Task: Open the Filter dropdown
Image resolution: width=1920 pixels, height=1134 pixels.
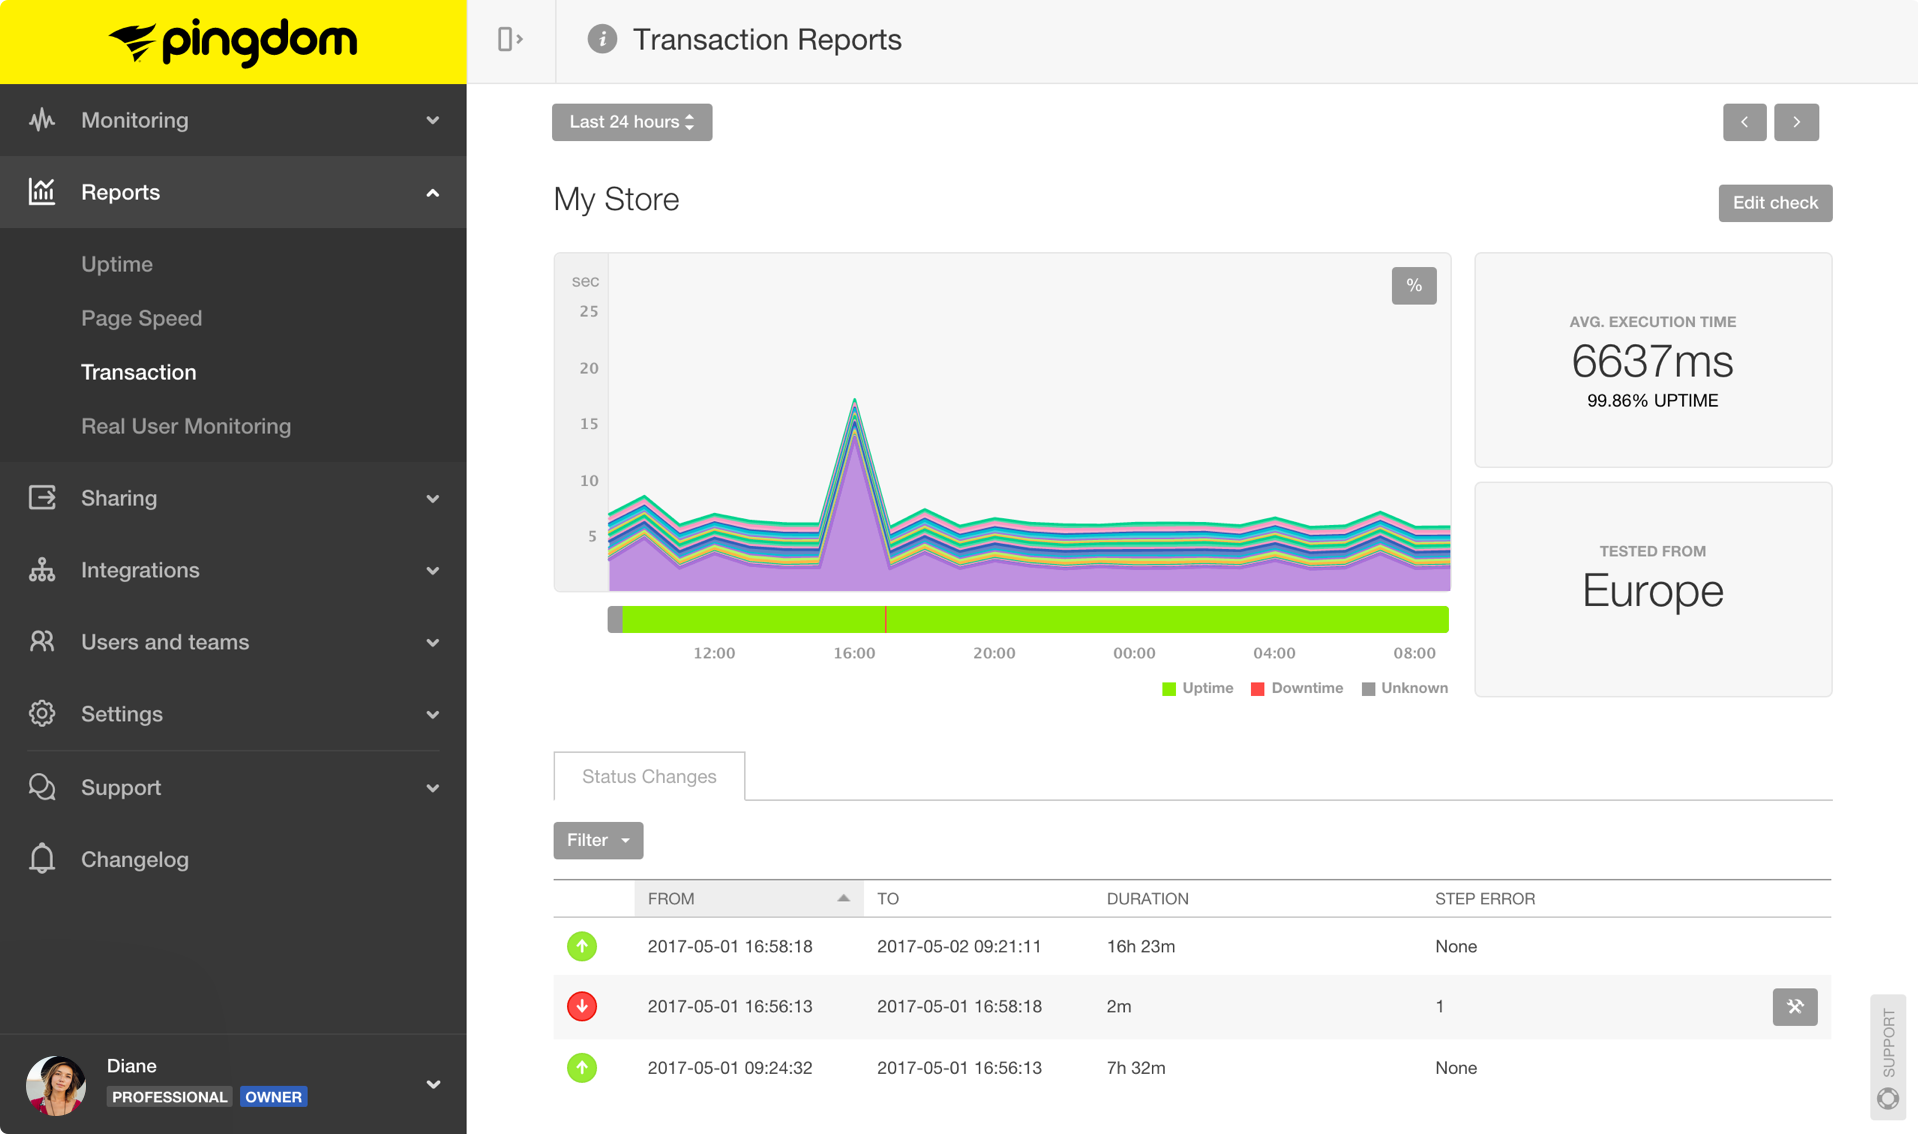Action: (597, 840)
